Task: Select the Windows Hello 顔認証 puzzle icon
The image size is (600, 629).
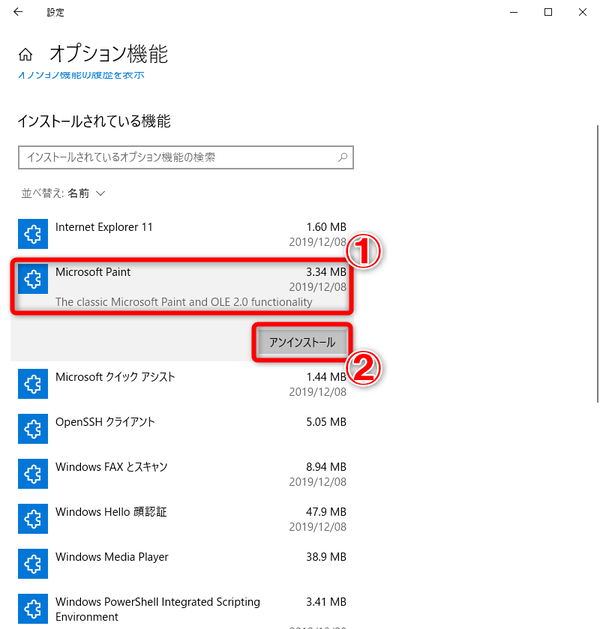Action: [33, 519]
